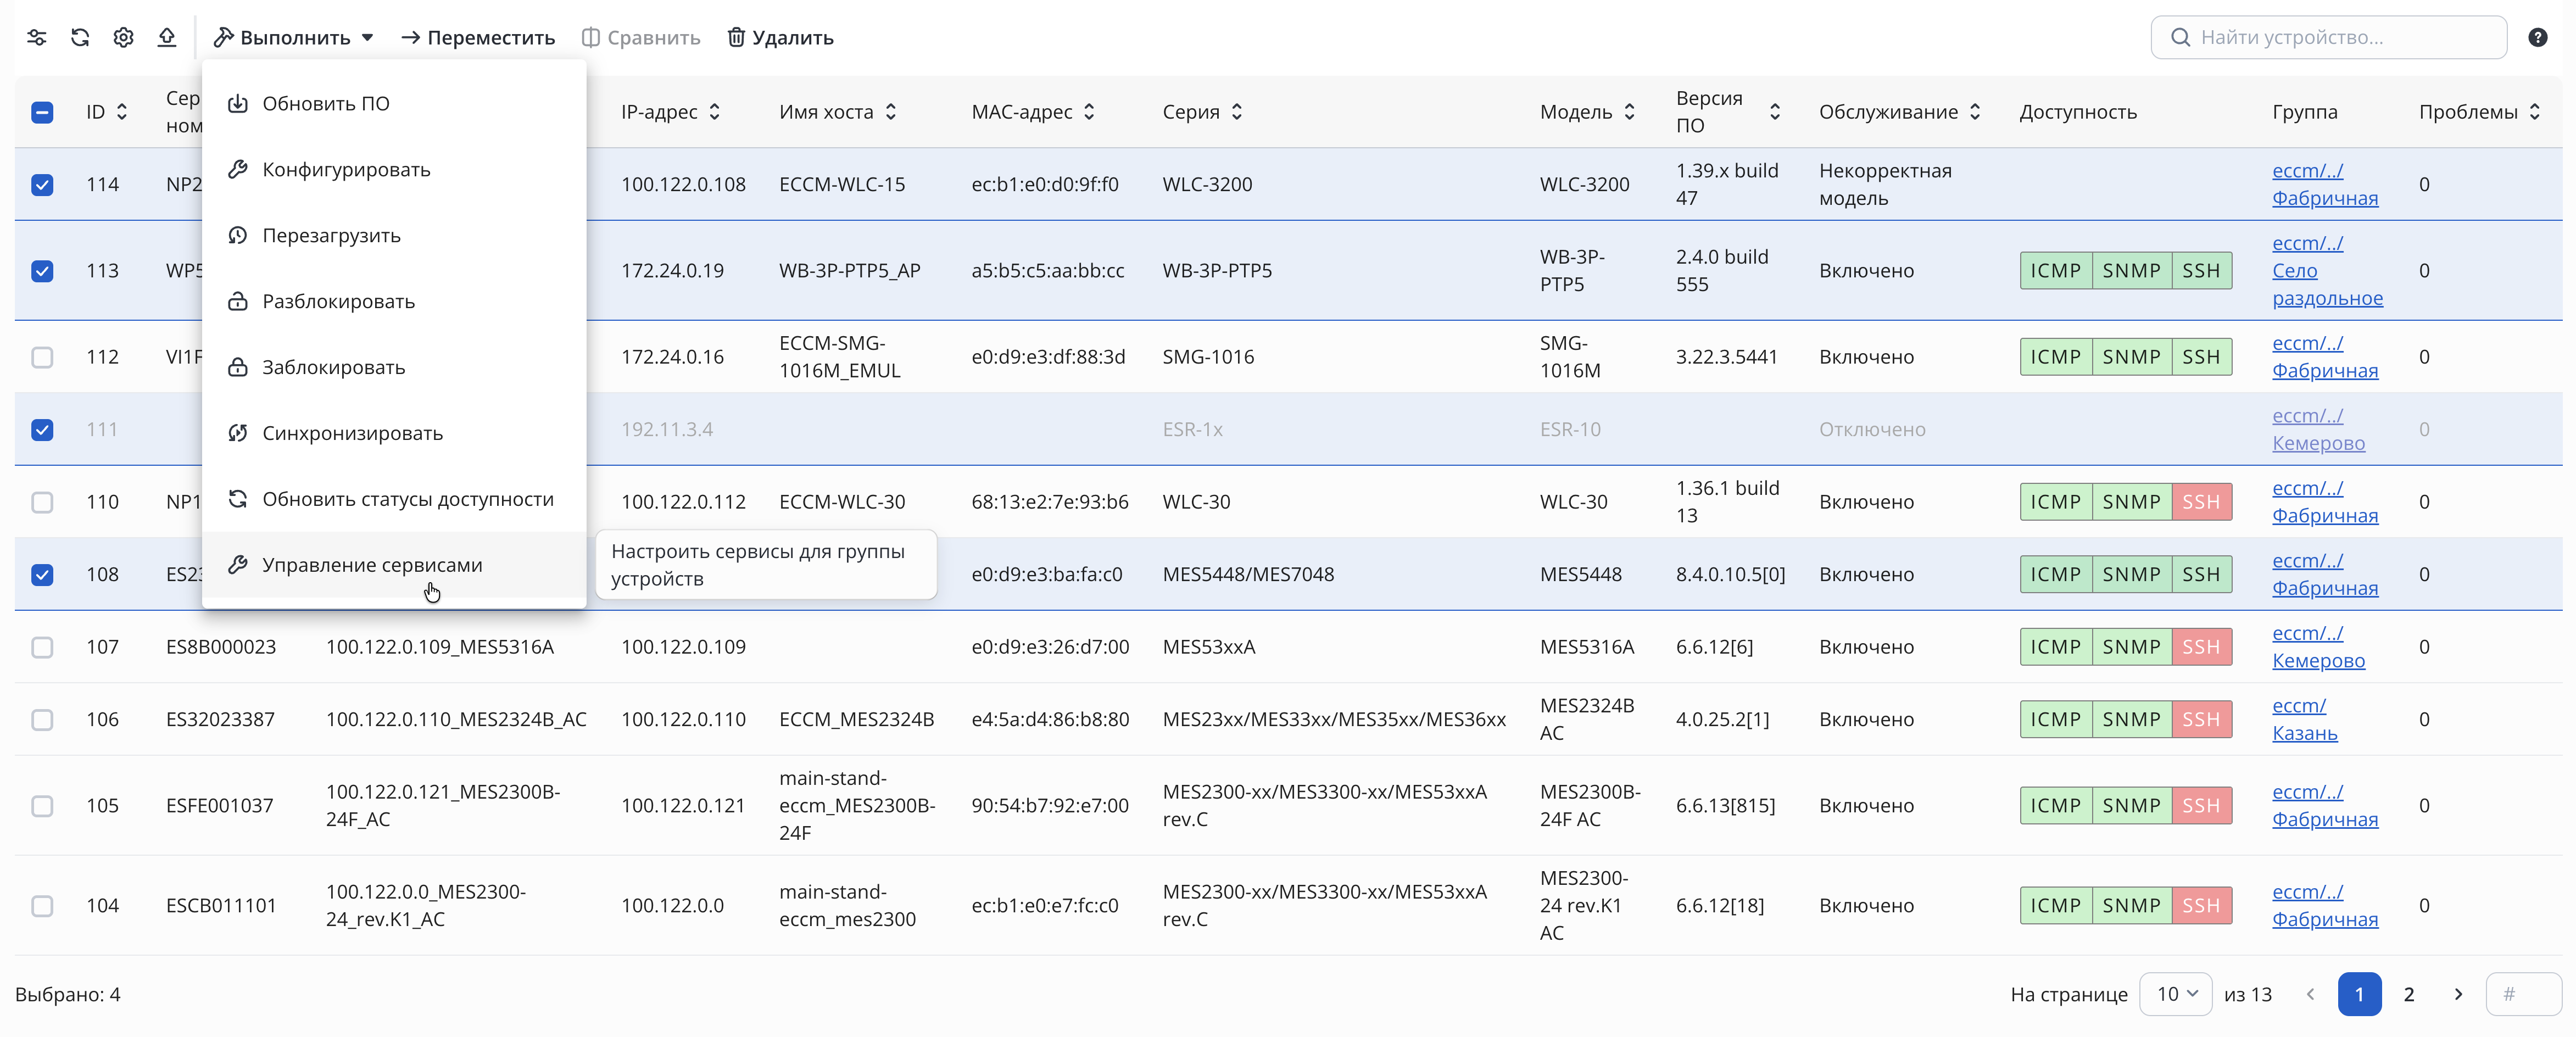
Task: Uncheck the checkbox for device 114
Action: click(42, 184)
